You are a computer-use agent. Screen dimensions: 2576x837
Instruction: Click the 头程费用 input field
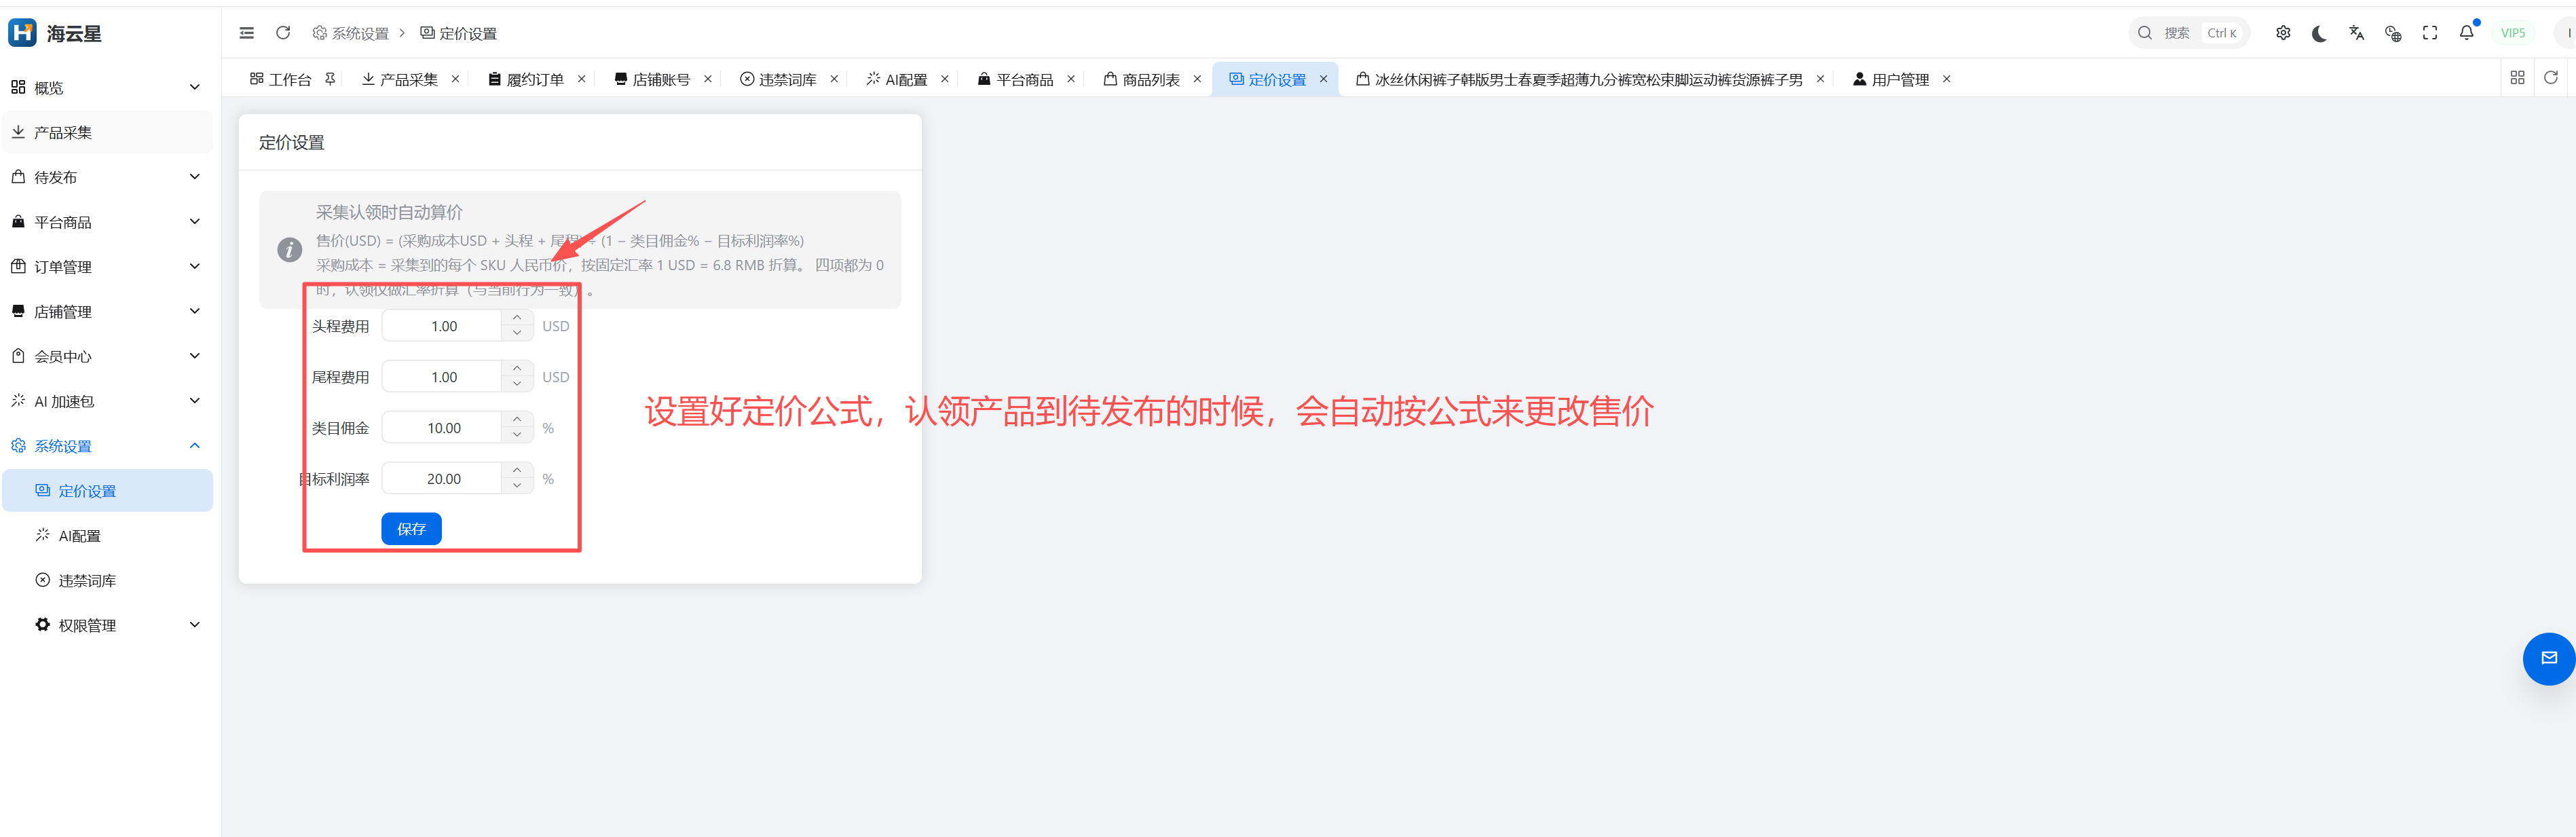pos(443,326)
